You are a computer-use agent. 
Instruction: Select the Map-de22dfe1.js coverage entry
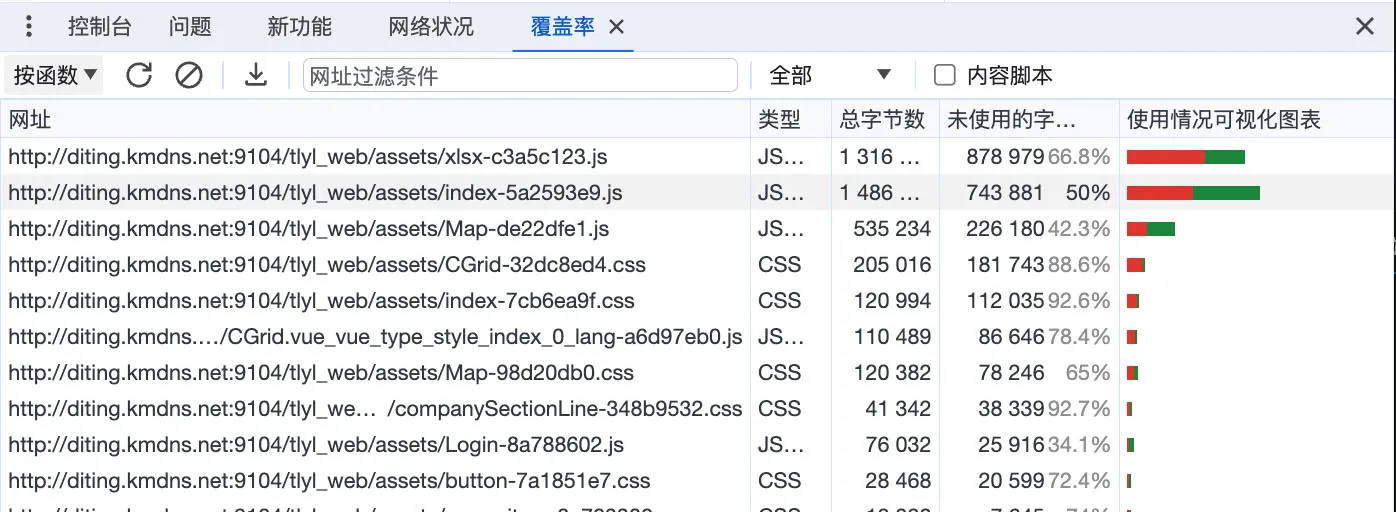point(308,229)
